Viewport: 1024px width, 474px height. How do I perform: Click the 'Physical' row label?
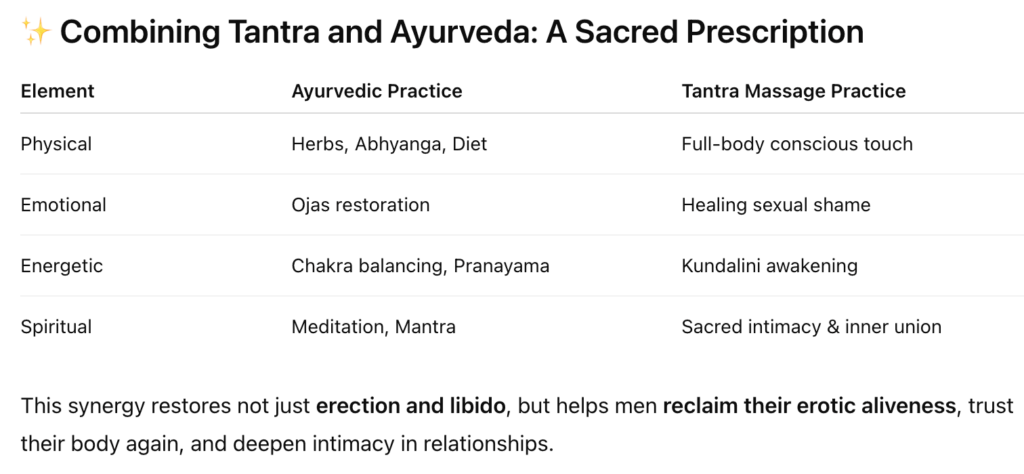click(x=56, y=144)
